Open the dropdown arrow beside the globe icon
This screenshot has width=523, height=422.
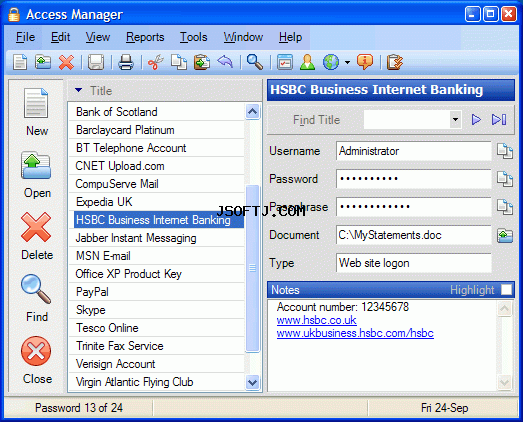point(347,62)
